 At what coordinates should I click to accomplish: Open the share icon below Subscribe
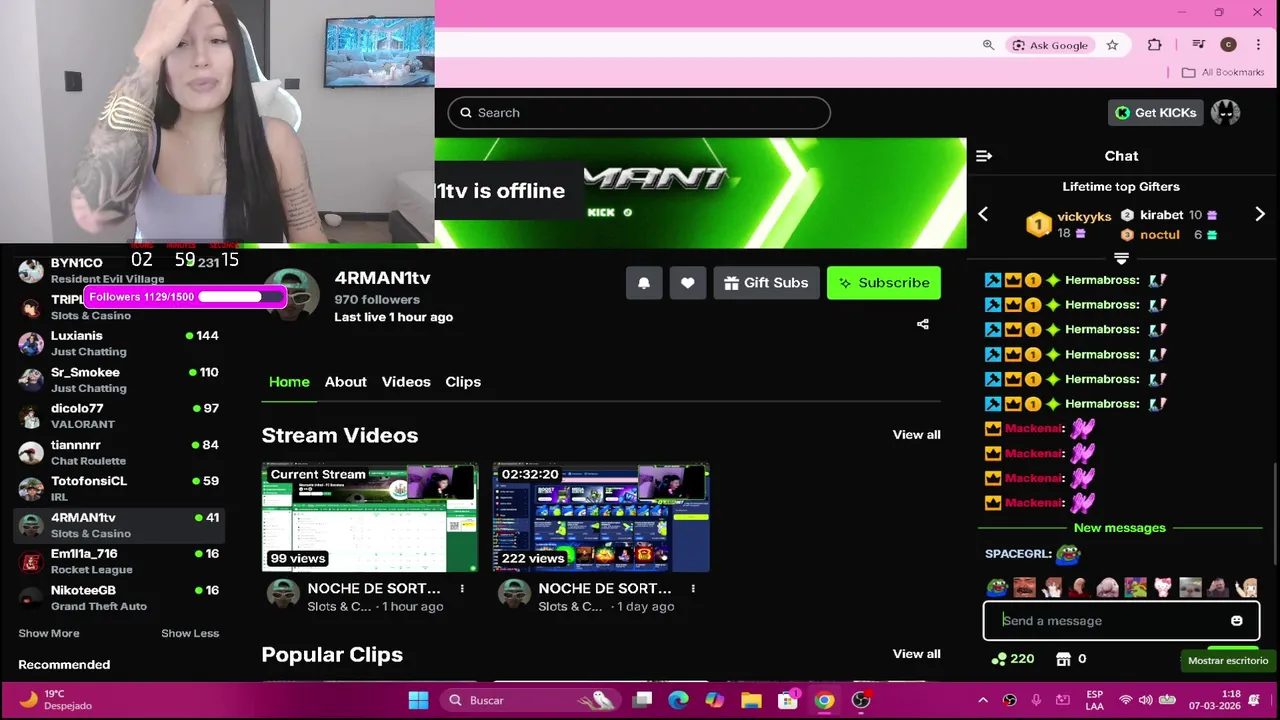tap(923, 324)
